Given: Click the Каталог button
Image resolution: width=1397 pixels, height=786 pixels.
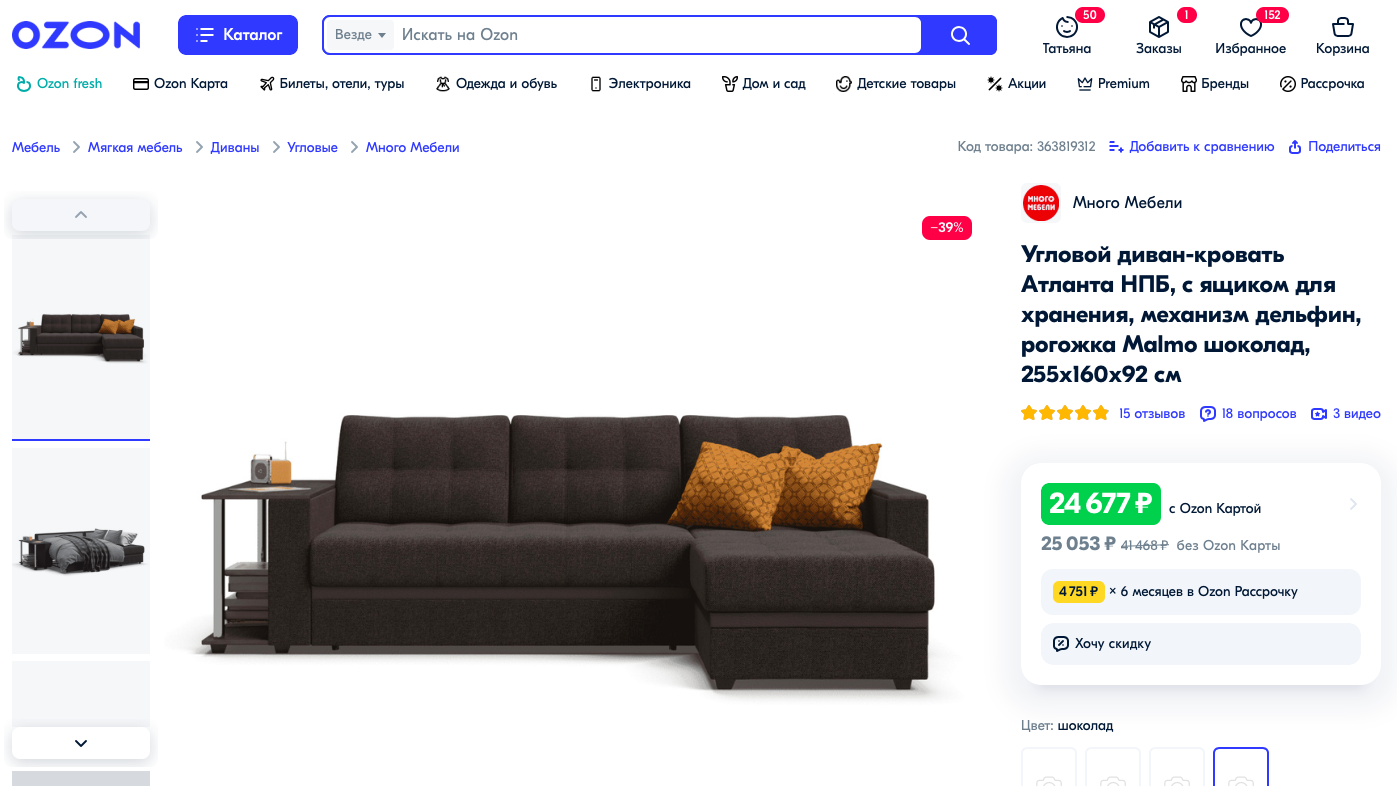Looking at the screenshot, I should pos(238,35).
